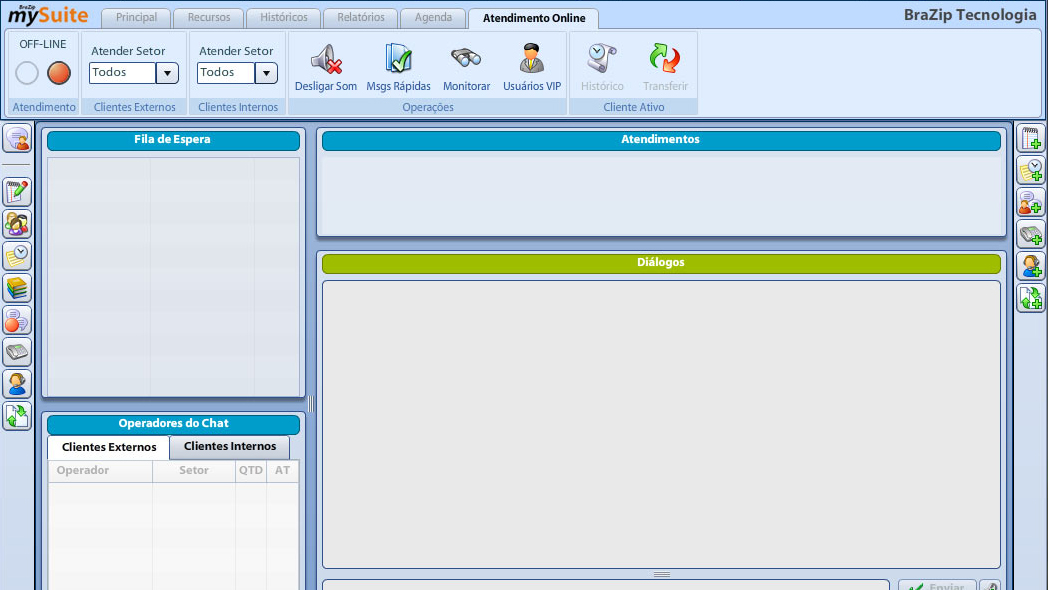Add new telephone entry in right sidebar

point(1031,235)
